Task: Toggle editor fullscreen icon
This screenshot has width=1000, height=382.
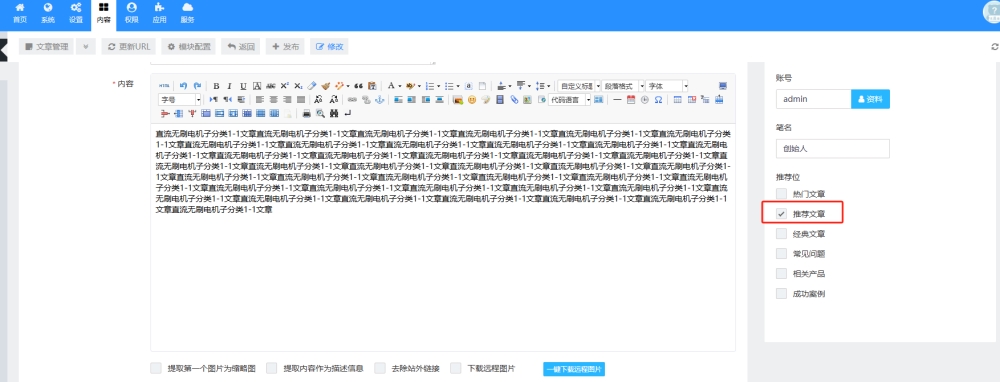Action: 723,85
